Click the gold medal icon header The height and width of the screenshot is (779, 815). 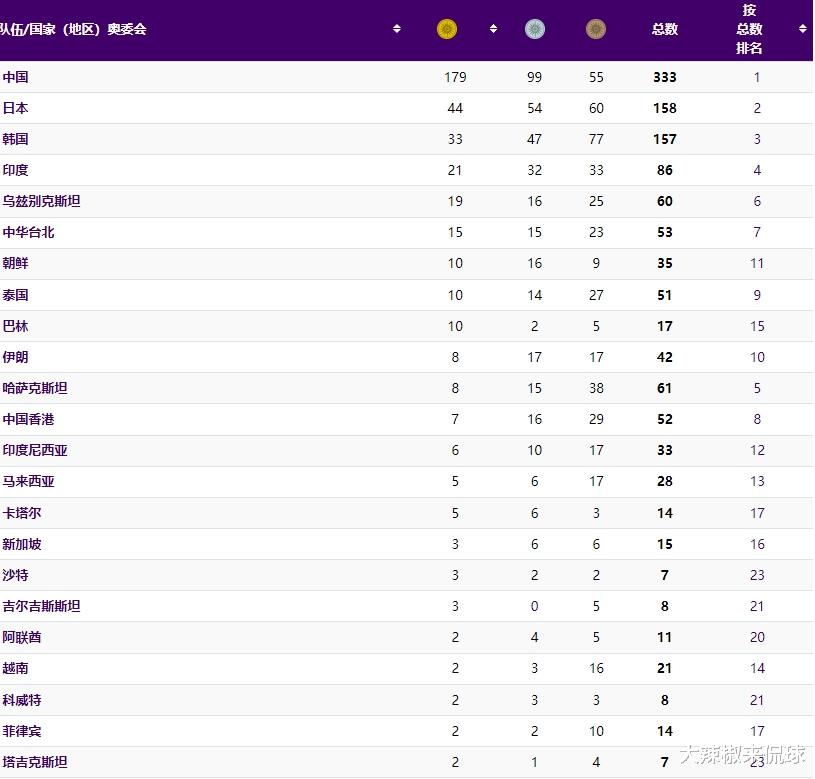coord(447,29)
